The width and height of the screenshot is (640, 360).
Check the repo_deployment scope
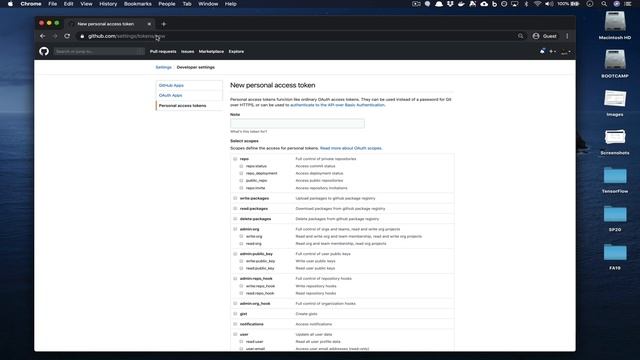pyautogui.click(x=241, y=173)
